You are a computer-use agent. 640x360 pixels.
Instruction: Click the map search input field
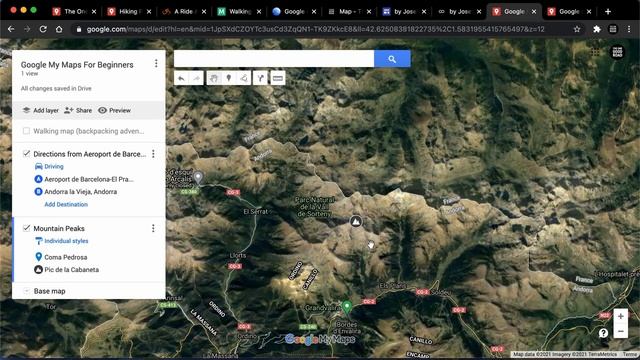pyautogui.click(x=274, y=59)
